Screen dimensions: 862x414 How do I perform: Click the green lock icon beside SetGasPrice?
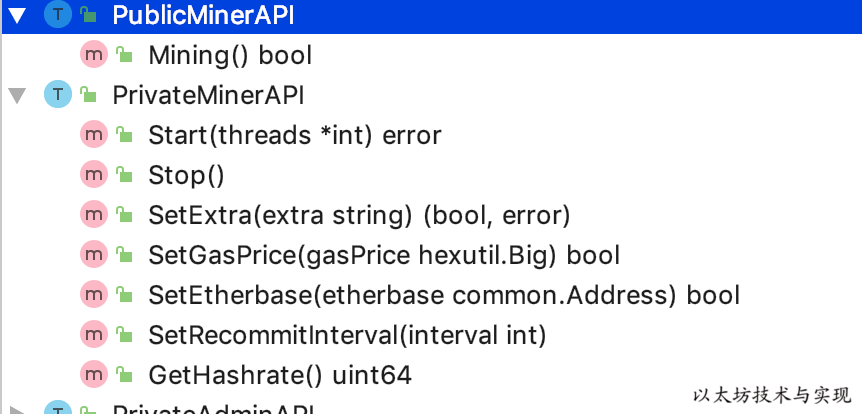click(124, 254)
